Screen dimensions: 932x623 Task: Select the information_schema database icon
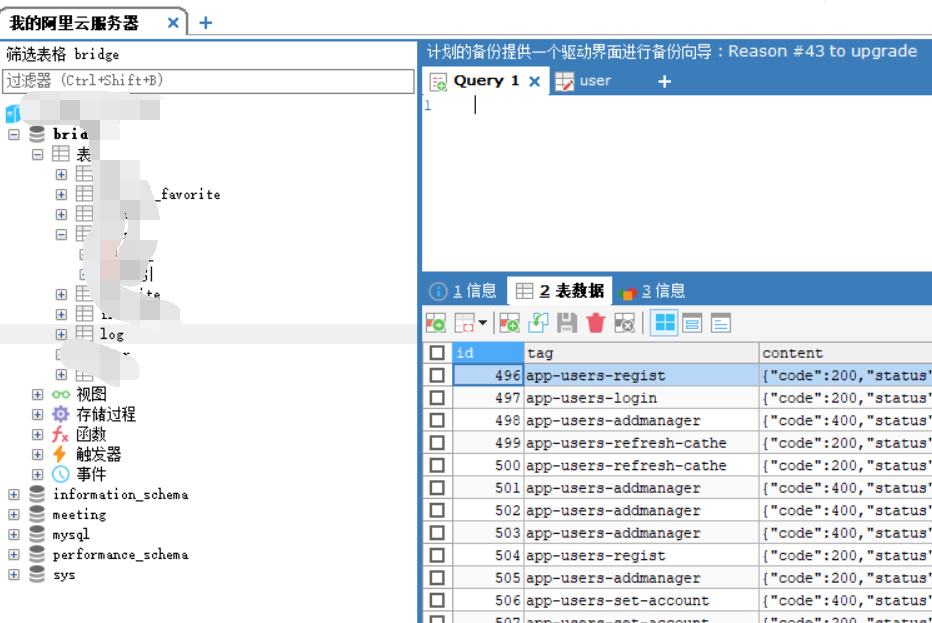click(37, 495)
